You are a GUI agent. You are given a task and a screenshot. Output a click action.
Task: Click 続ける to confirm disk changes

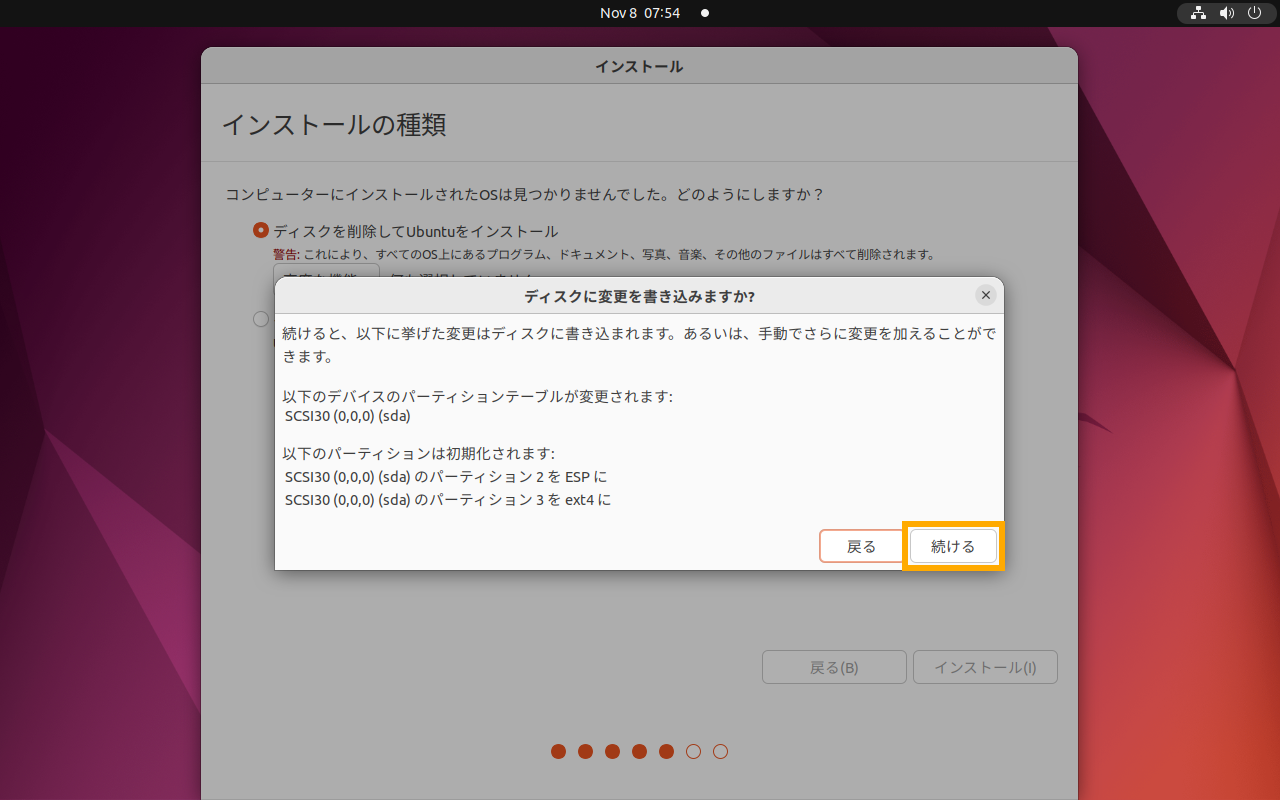(953, 546)
